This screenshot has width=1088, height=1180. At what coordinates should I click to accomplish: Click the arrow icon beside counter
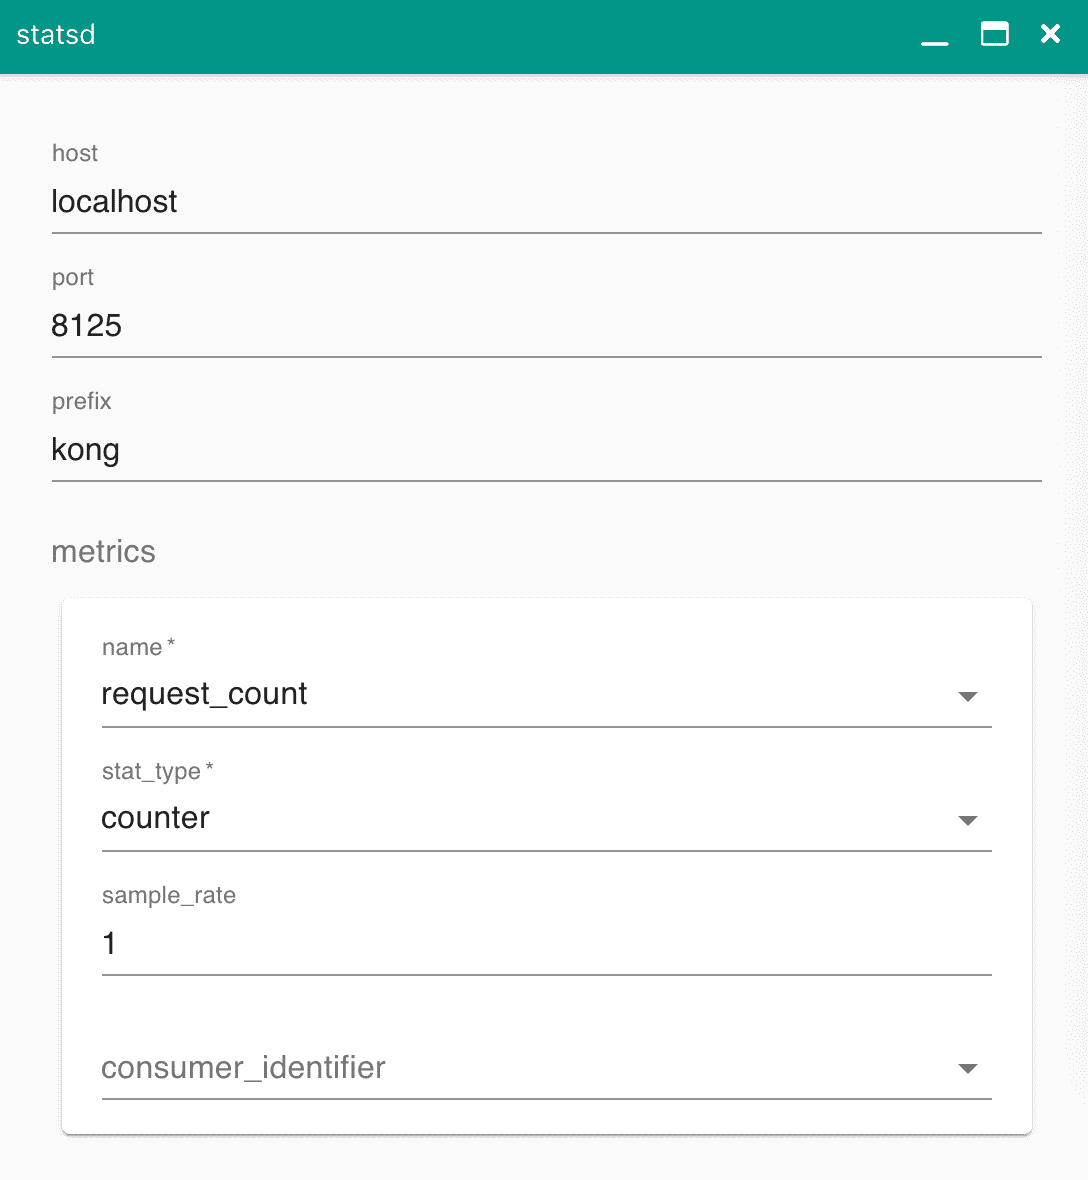968,820
